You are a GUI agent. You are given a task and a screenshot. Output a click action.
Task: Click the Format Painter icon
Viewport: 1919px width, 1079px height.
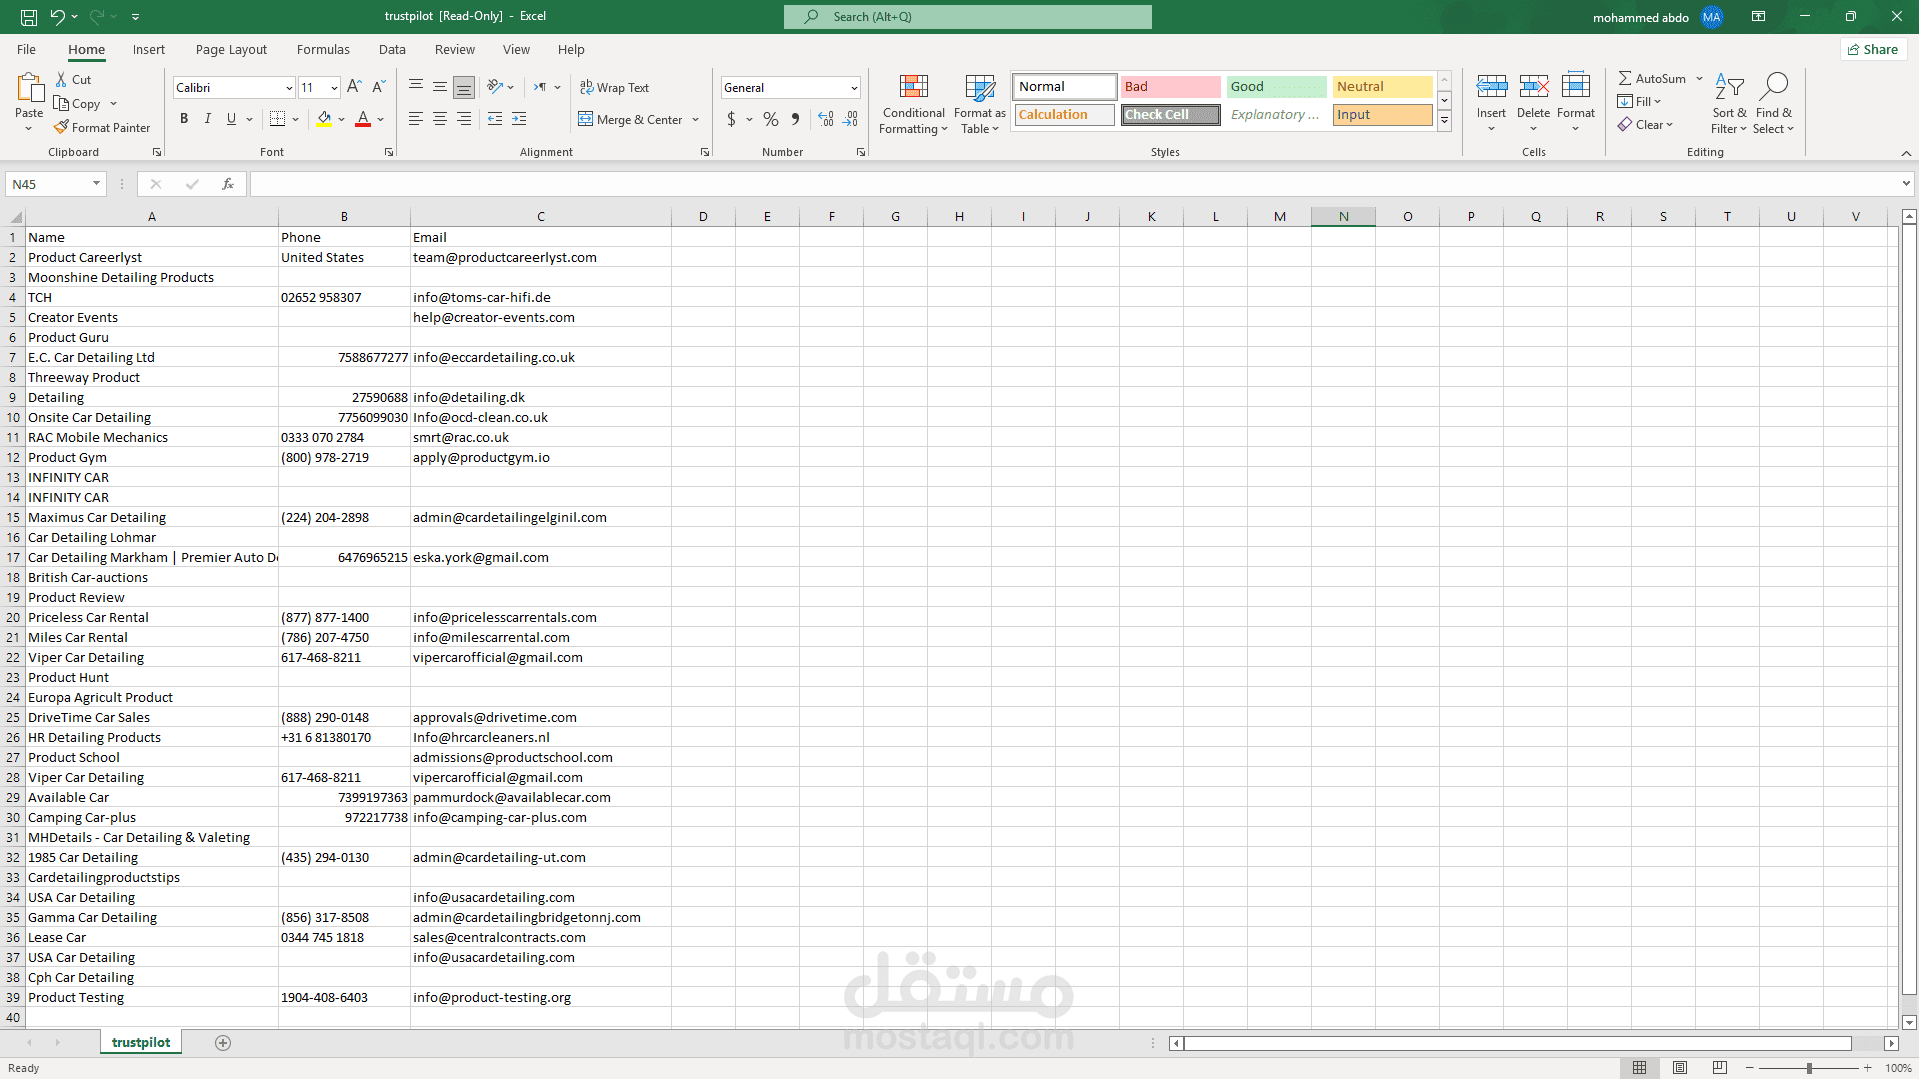[x=62, y=128]
